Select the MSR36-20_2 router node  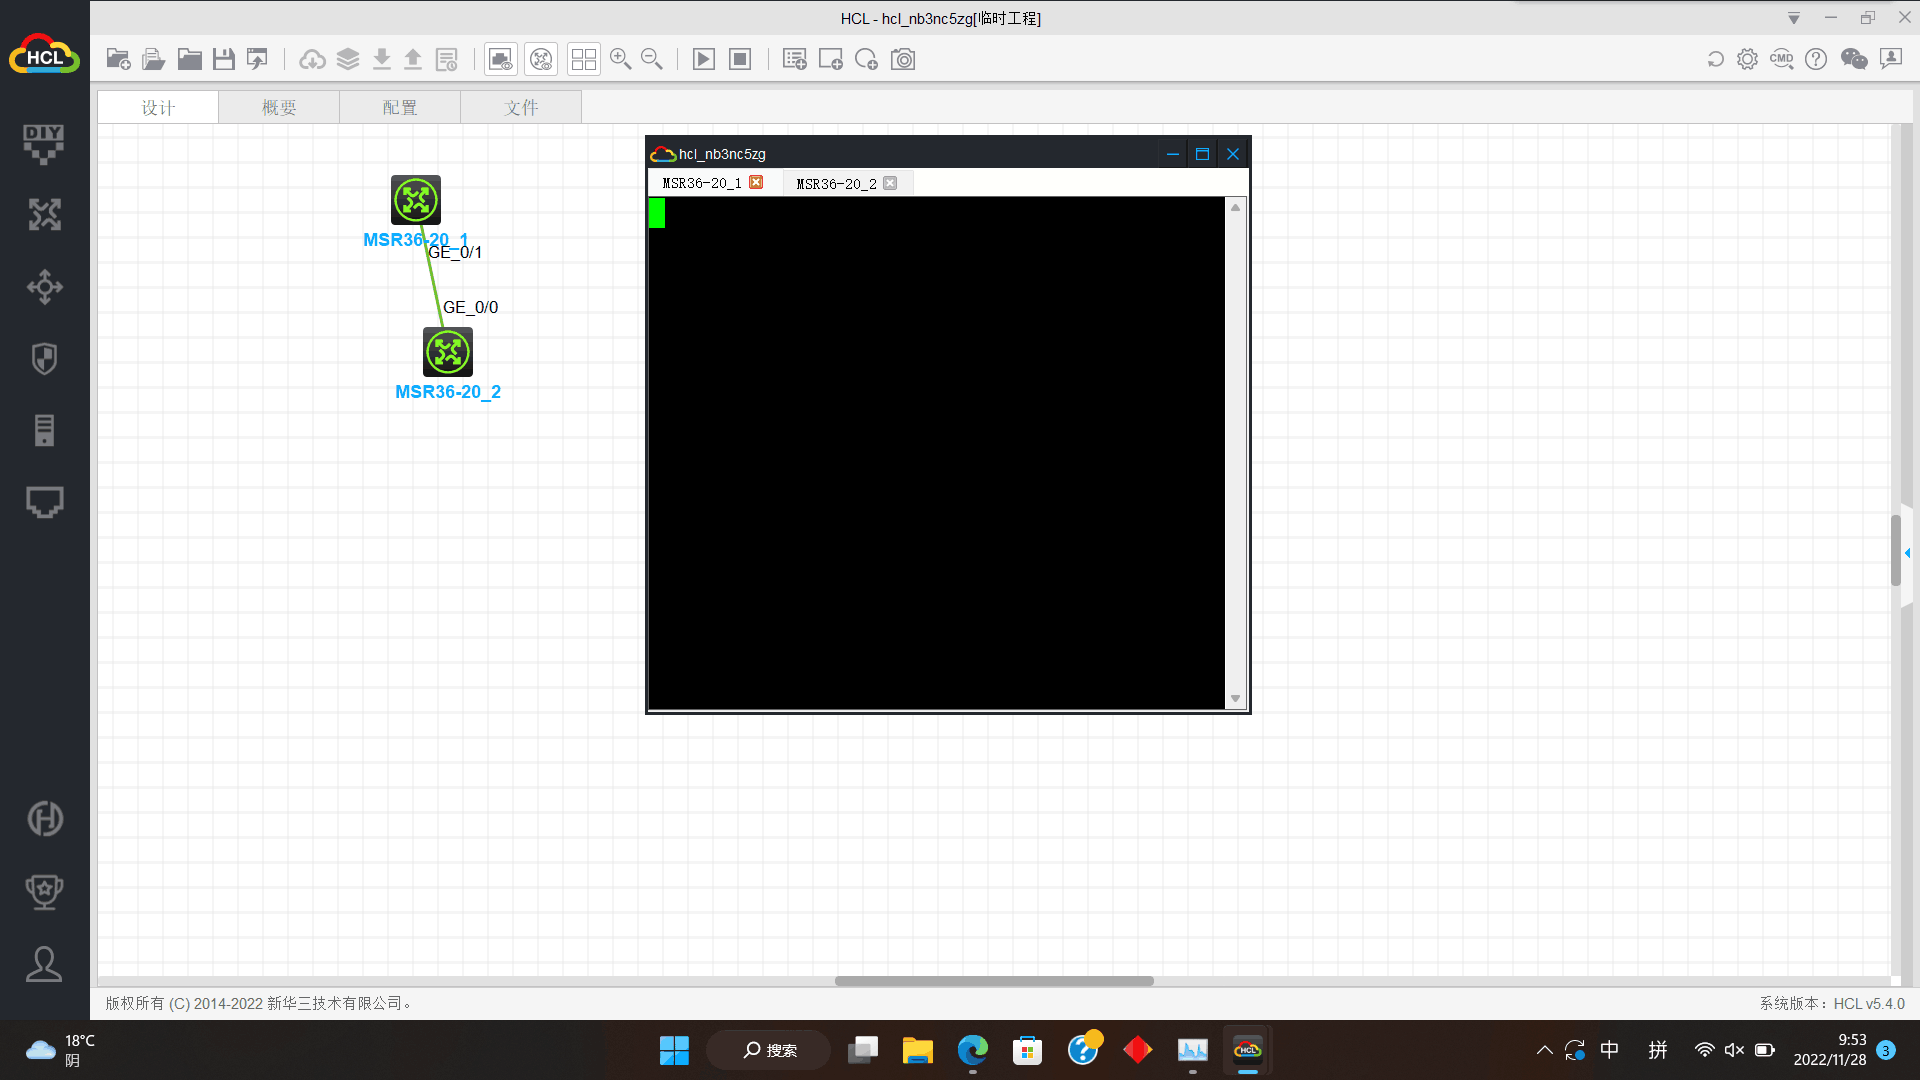tap(447, 352)
